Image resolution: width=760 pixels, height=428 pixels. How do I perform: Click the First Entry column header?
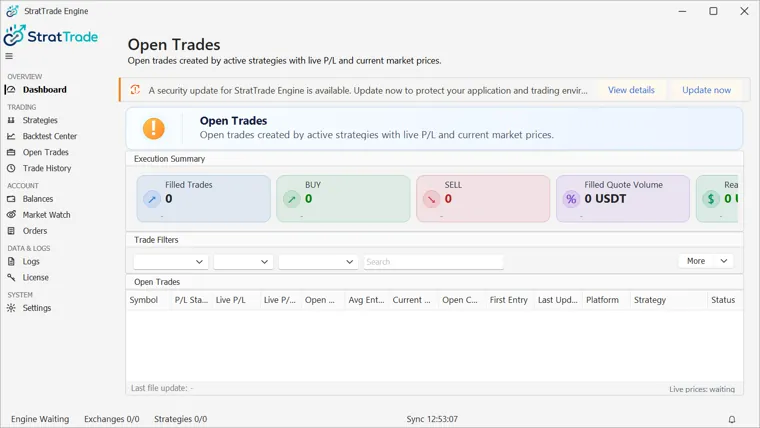[508, 300]
